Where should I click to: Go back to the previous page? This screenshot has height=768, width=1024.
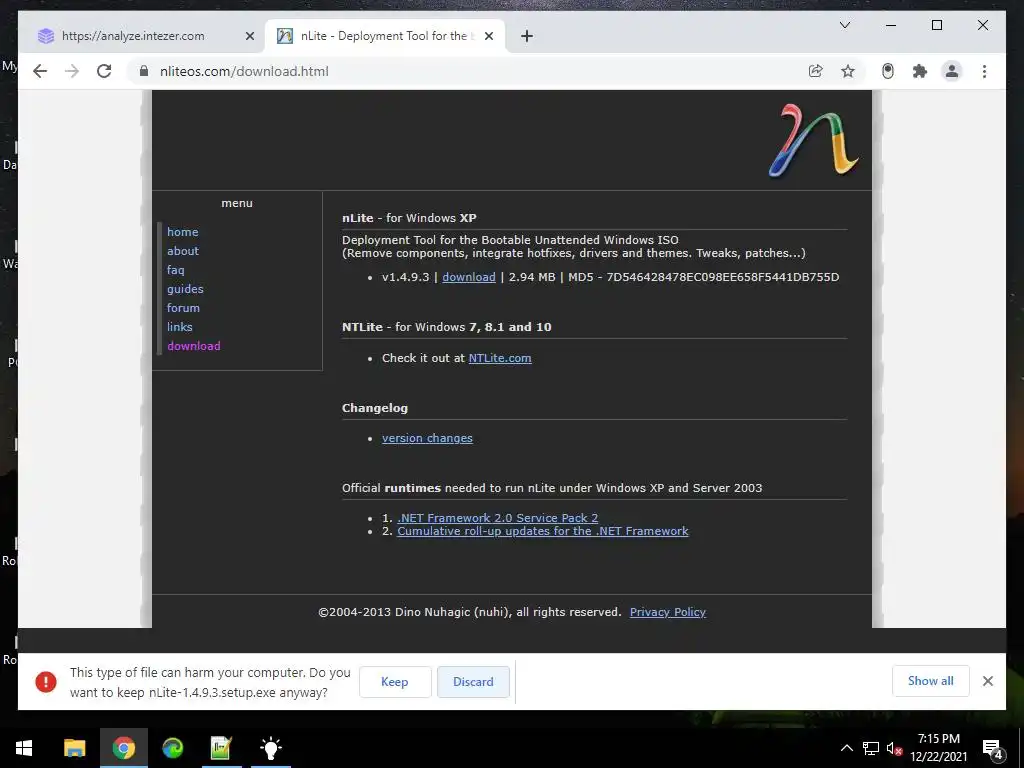pyautogui.click(x=40, y=71)
